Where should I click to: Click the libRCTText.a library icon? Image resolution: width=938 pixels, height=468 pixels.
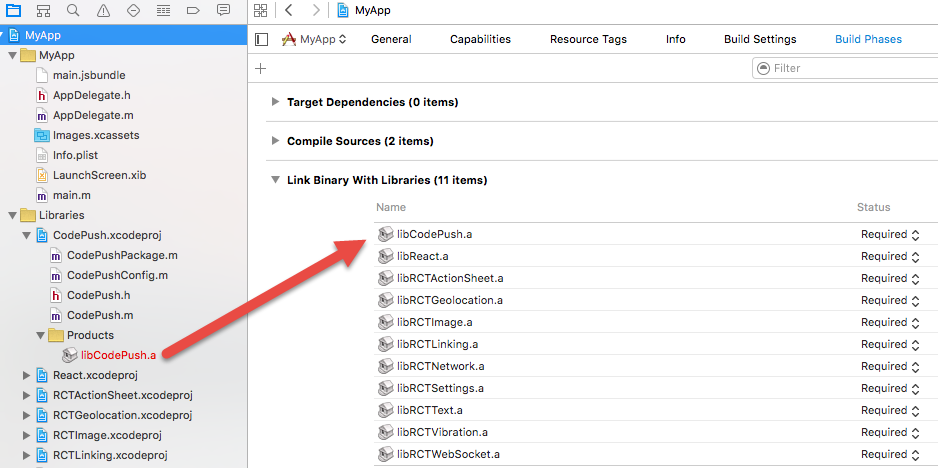coord(386,411)
